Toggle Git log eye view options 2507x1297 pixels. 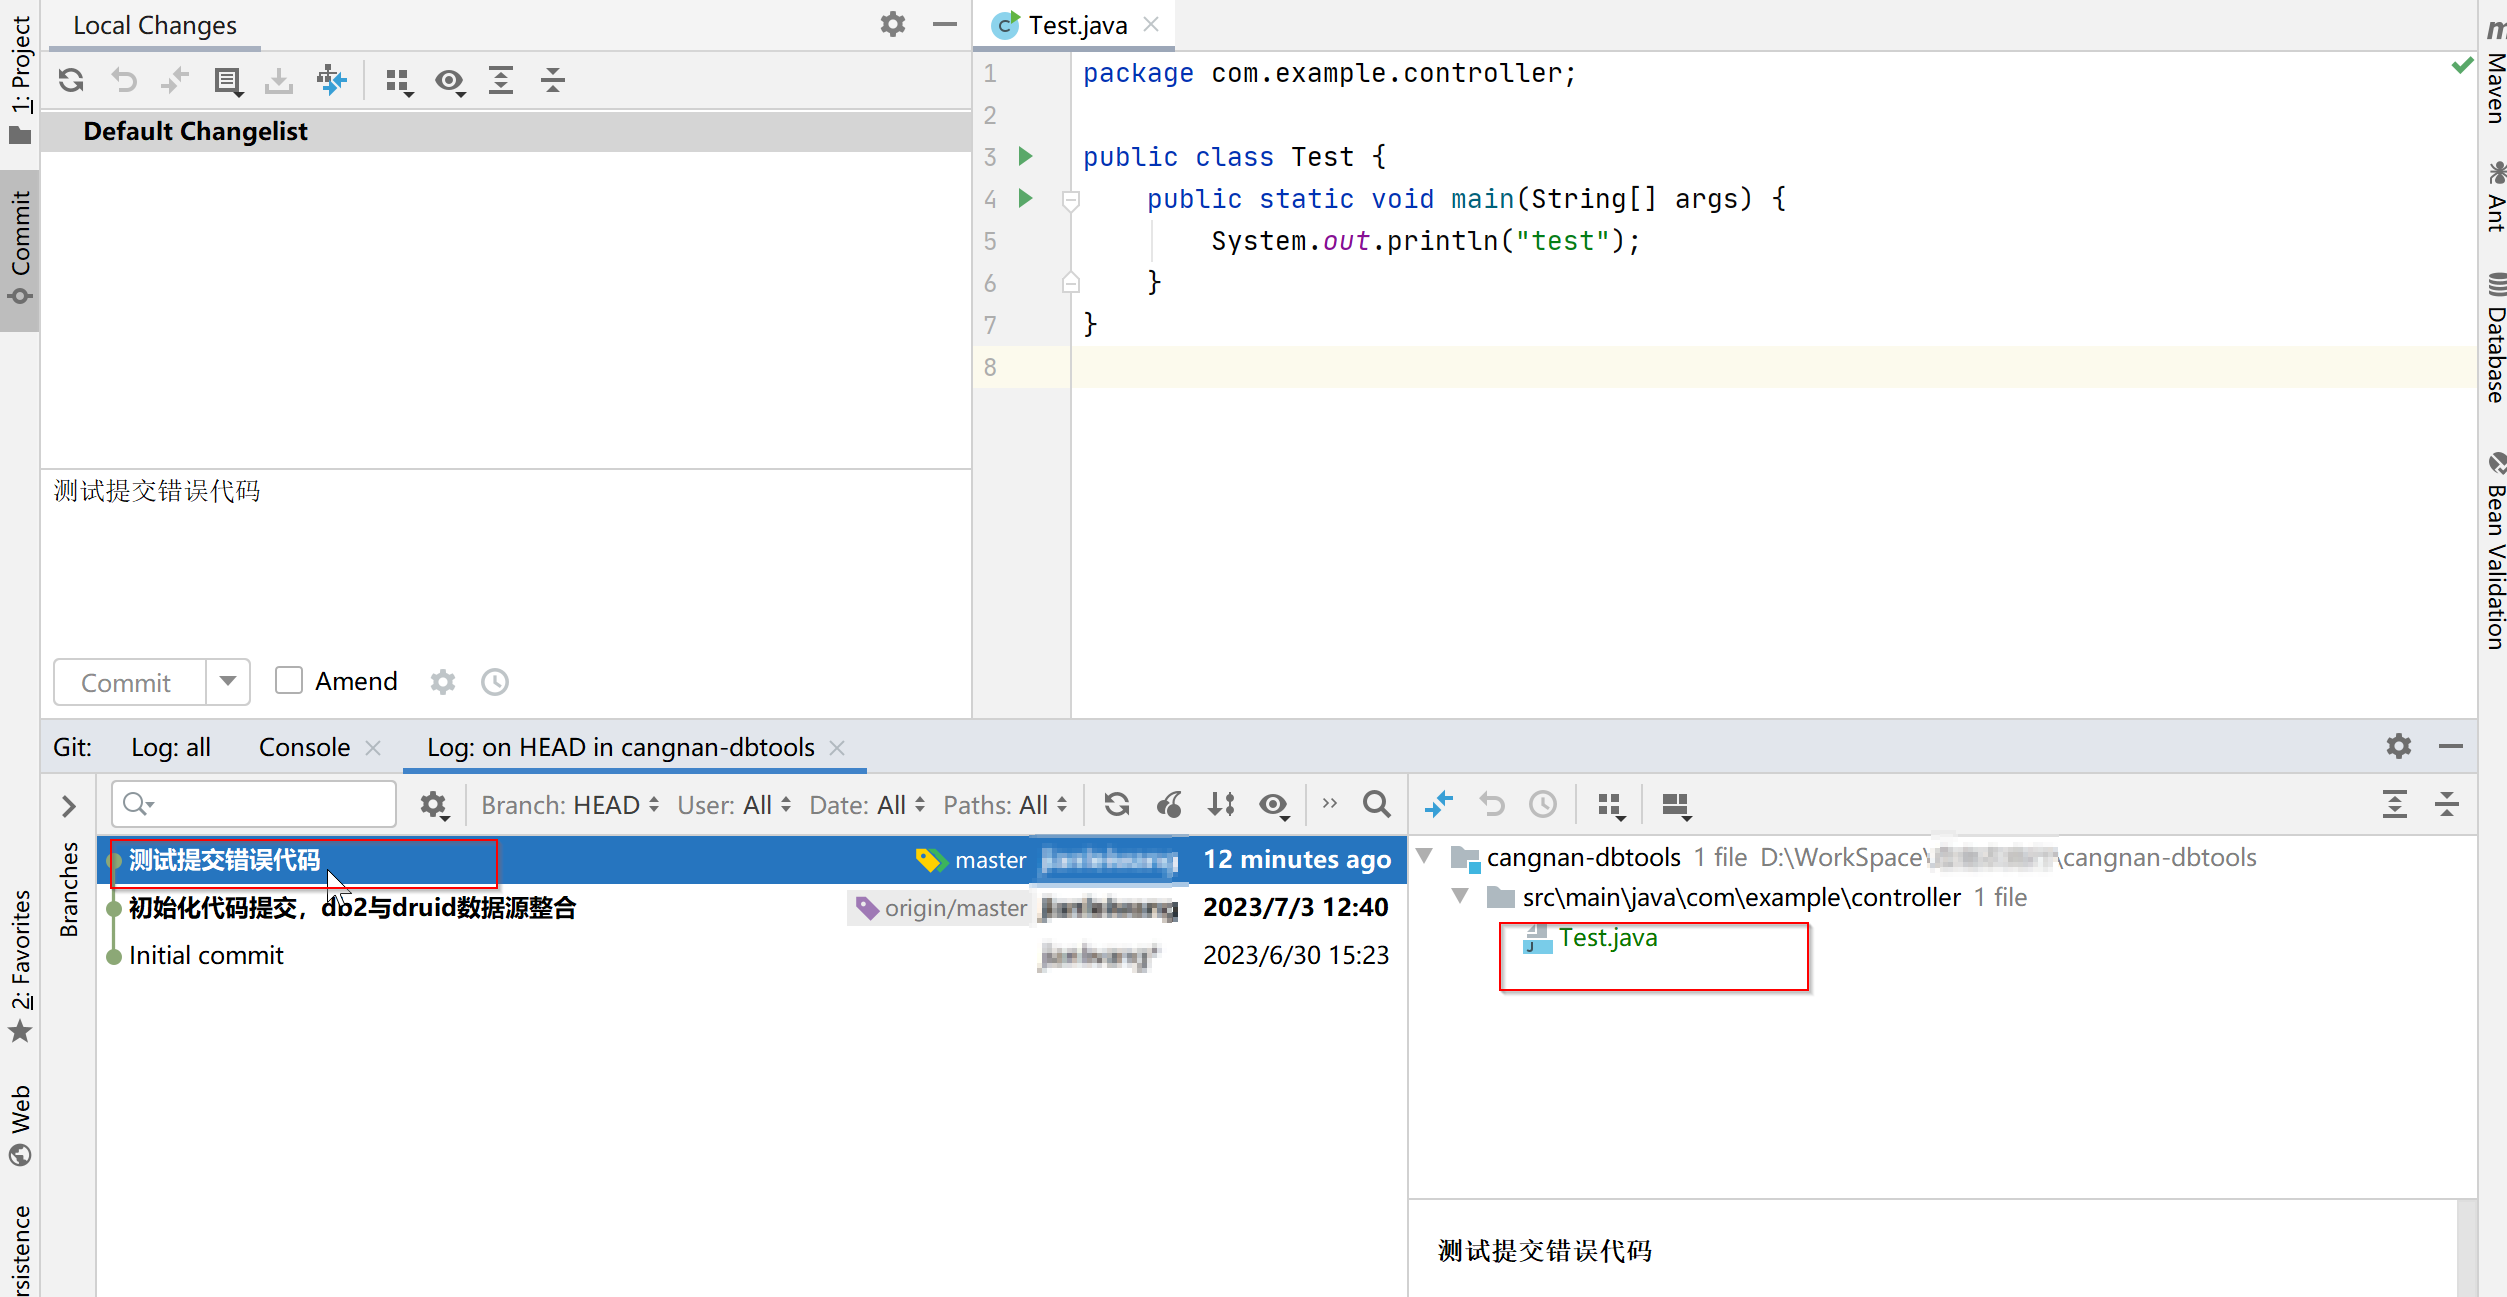[1273, 805]
